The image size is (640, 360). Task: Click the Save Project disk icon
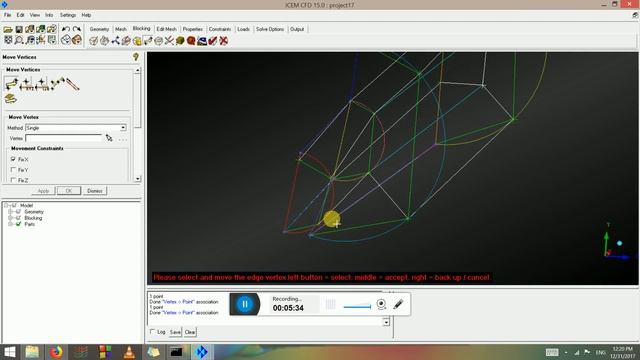pos(19,29)
